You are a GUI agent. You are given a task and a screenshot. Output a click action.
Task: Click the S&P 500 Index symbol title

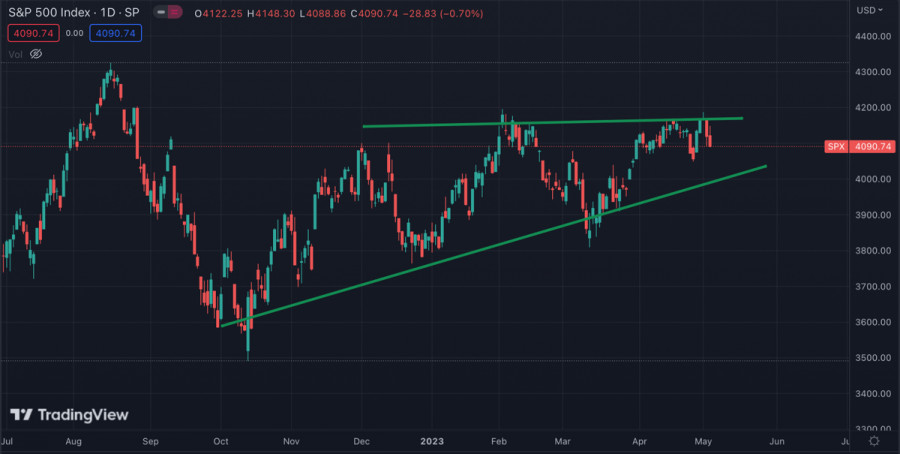click(x=74, y=11)
